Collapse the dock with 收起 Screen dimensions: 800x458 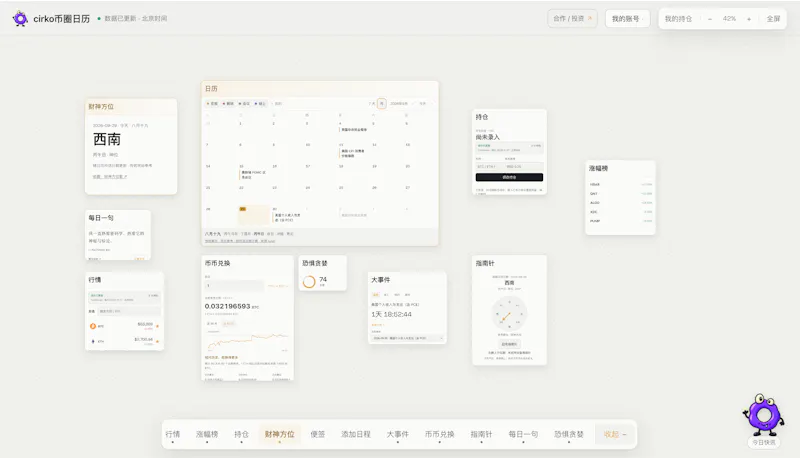(615, 434)
